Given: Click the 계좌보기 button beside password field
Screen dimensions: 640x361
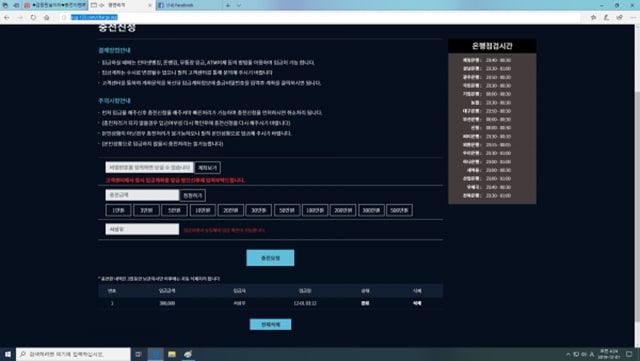Looking at the screenshot, I should (x=207, y=167).
